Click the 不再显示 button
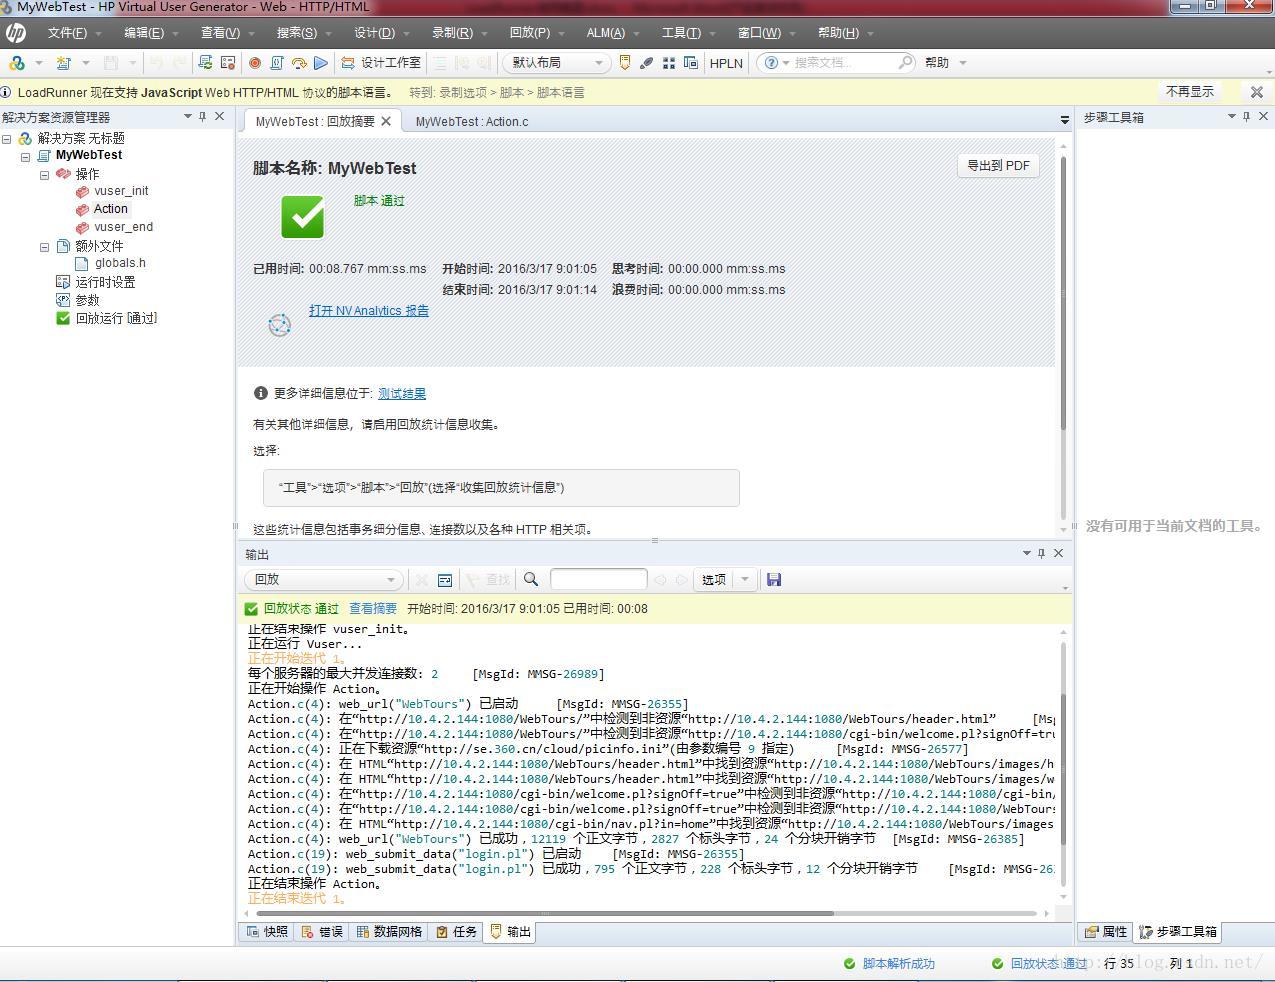The height and width of the screenshot is (982, 1275). pyautogui.click(x=1190, y=91)
